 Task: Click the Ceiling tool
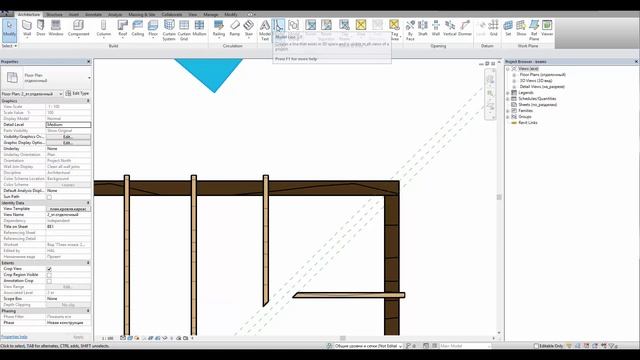click(138, 29)
